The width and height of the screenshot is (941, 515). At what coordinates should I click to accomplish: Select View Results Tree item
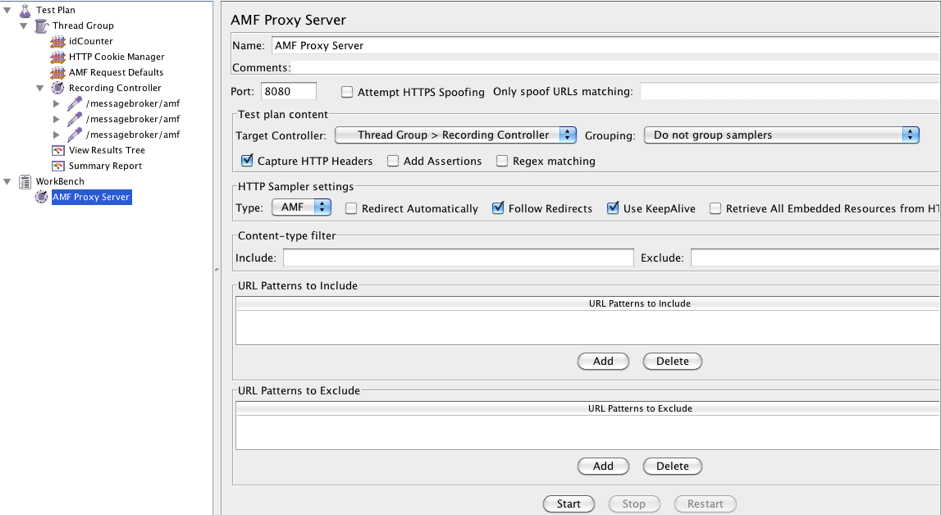pyautogui.click(x=107, y=151)
